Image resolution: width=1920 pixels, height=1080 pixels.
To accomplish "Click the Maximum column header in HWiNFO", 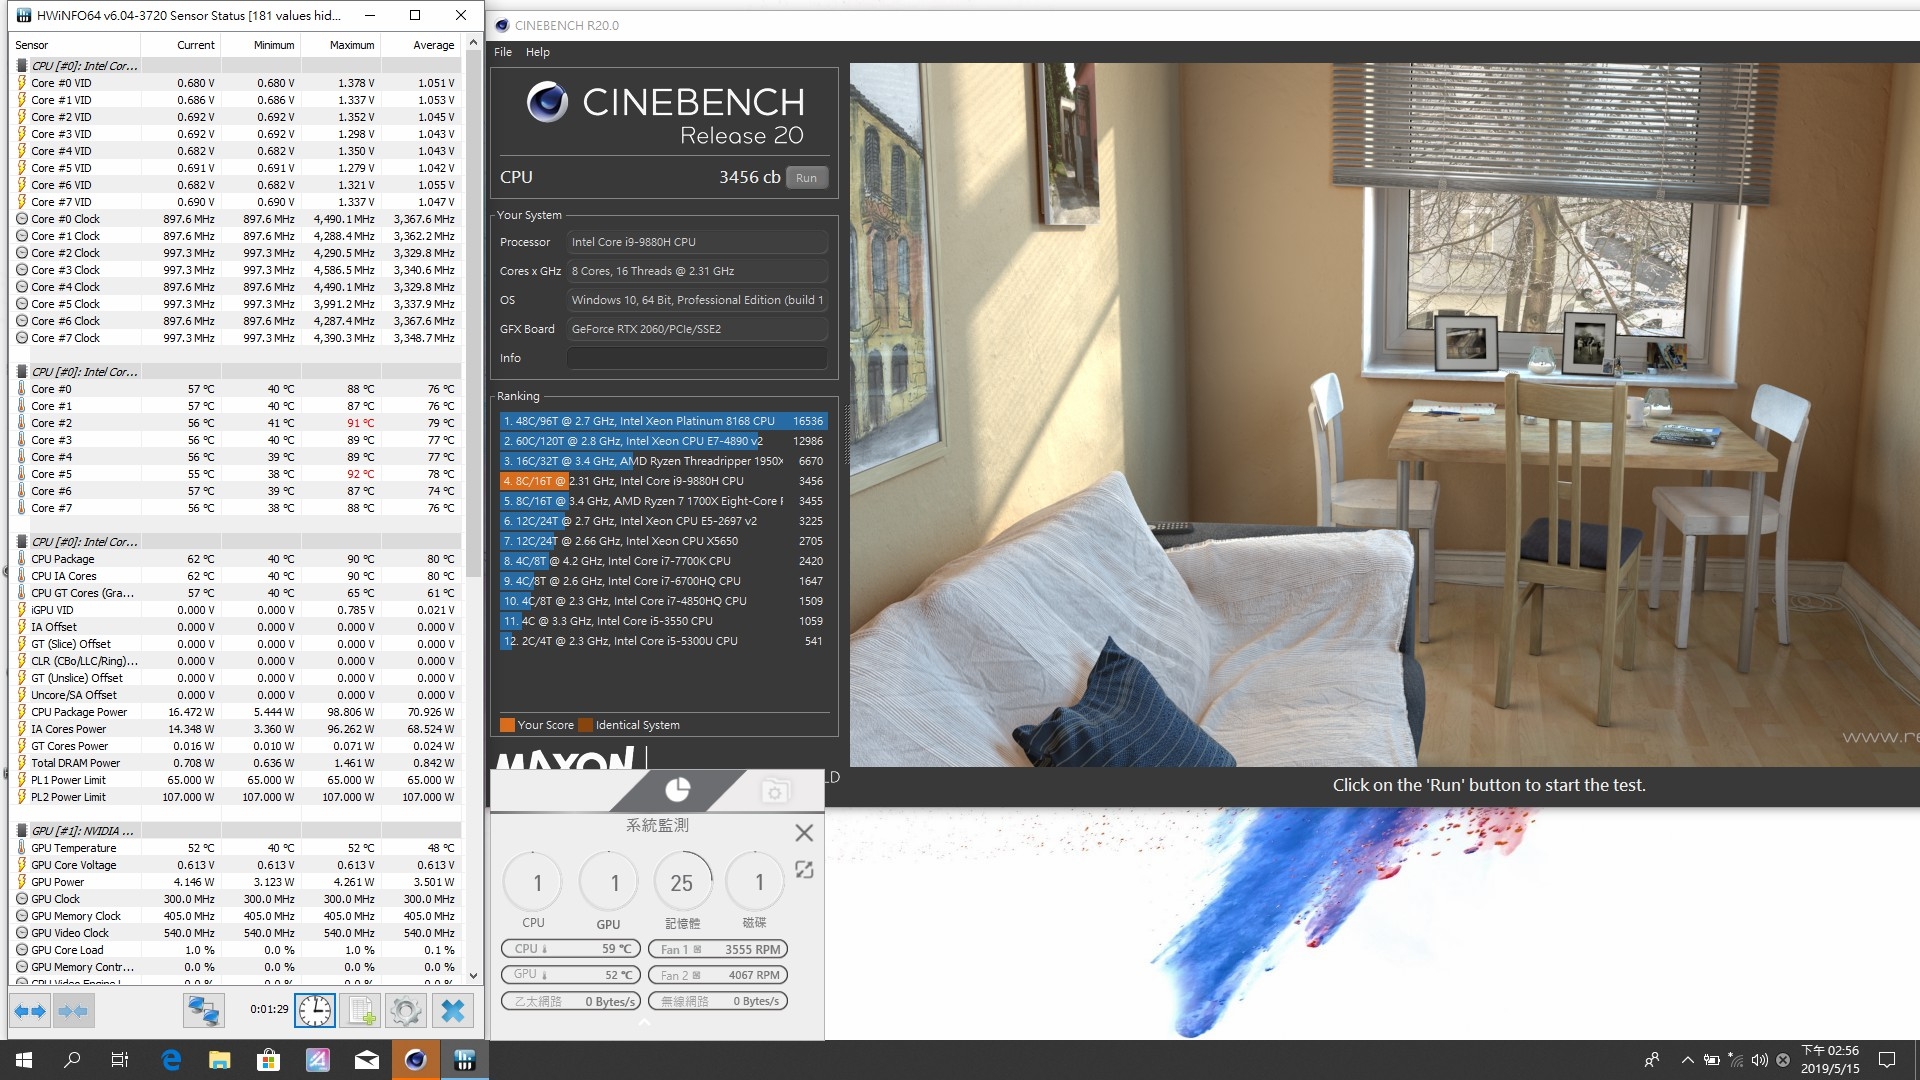I will pos(341,45).
